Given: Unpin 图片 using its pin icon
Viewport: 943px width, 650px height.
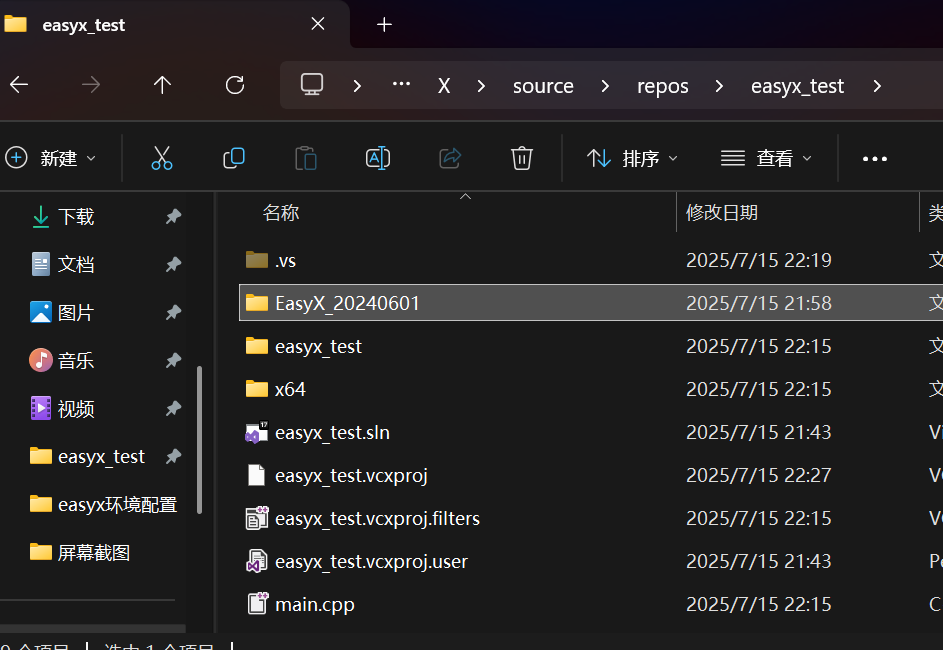Looking at the screenshot, I should point(173,313).
